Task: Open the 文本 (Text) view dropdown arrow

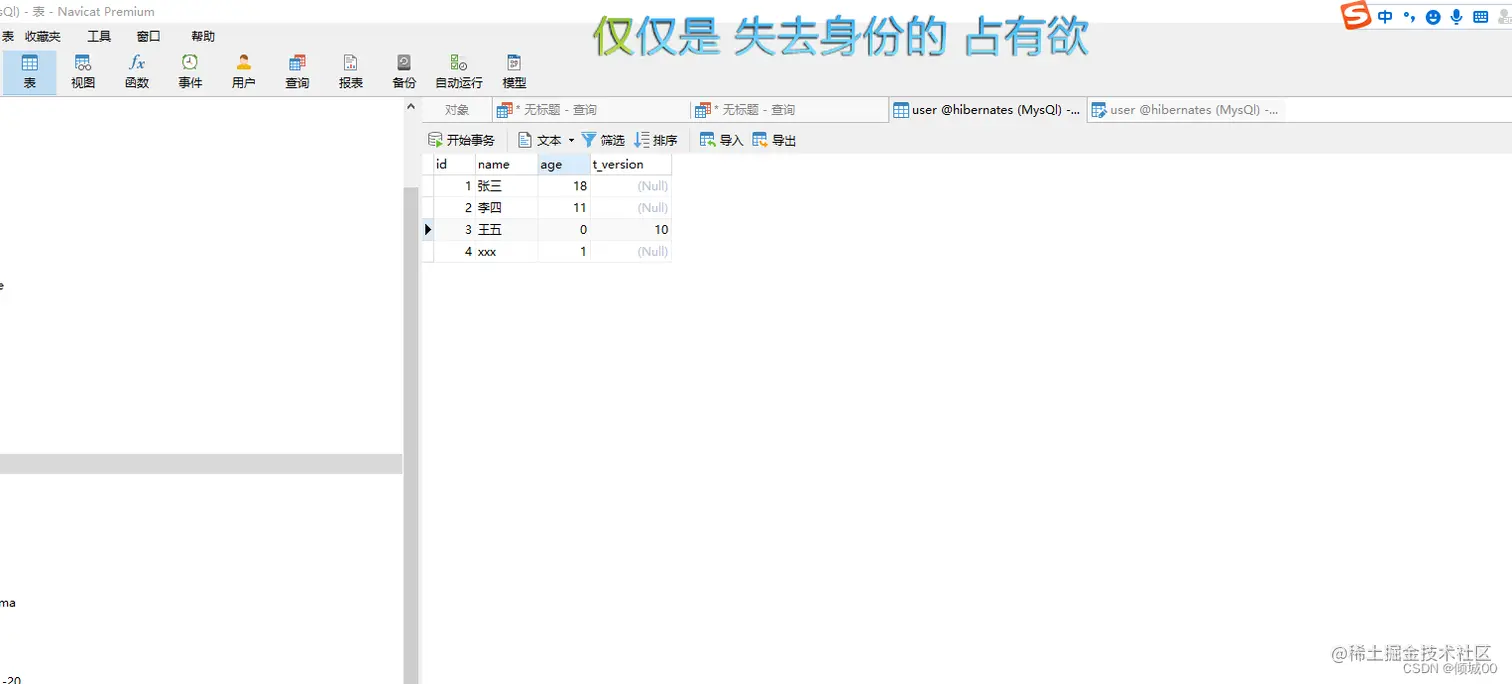Action: [570, 139]
